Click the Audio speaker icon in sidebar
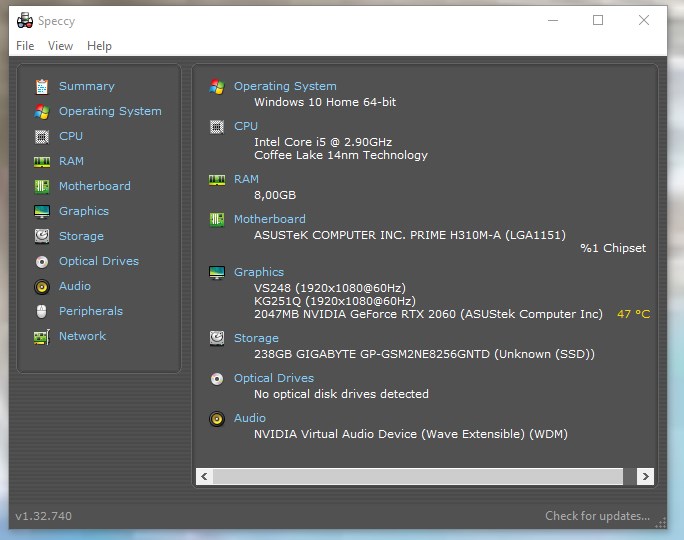Image resolution: width=684 pixels, height=540 pixels. [42, 287]
